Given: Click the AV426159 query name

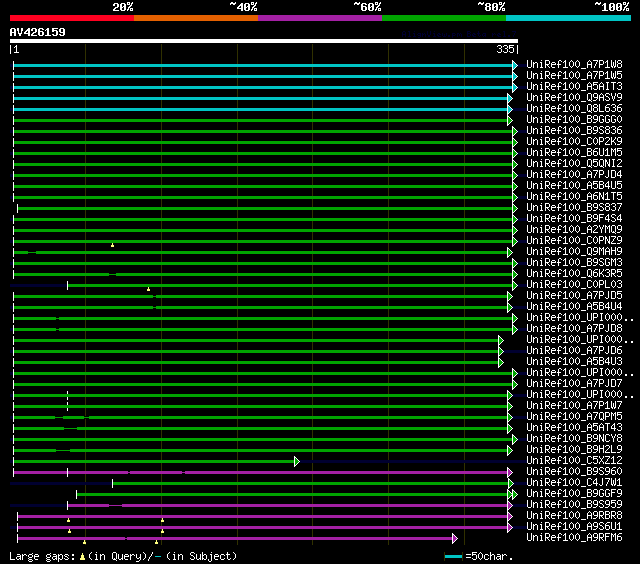Looking at the screenshot, I should tap(38, 32).
